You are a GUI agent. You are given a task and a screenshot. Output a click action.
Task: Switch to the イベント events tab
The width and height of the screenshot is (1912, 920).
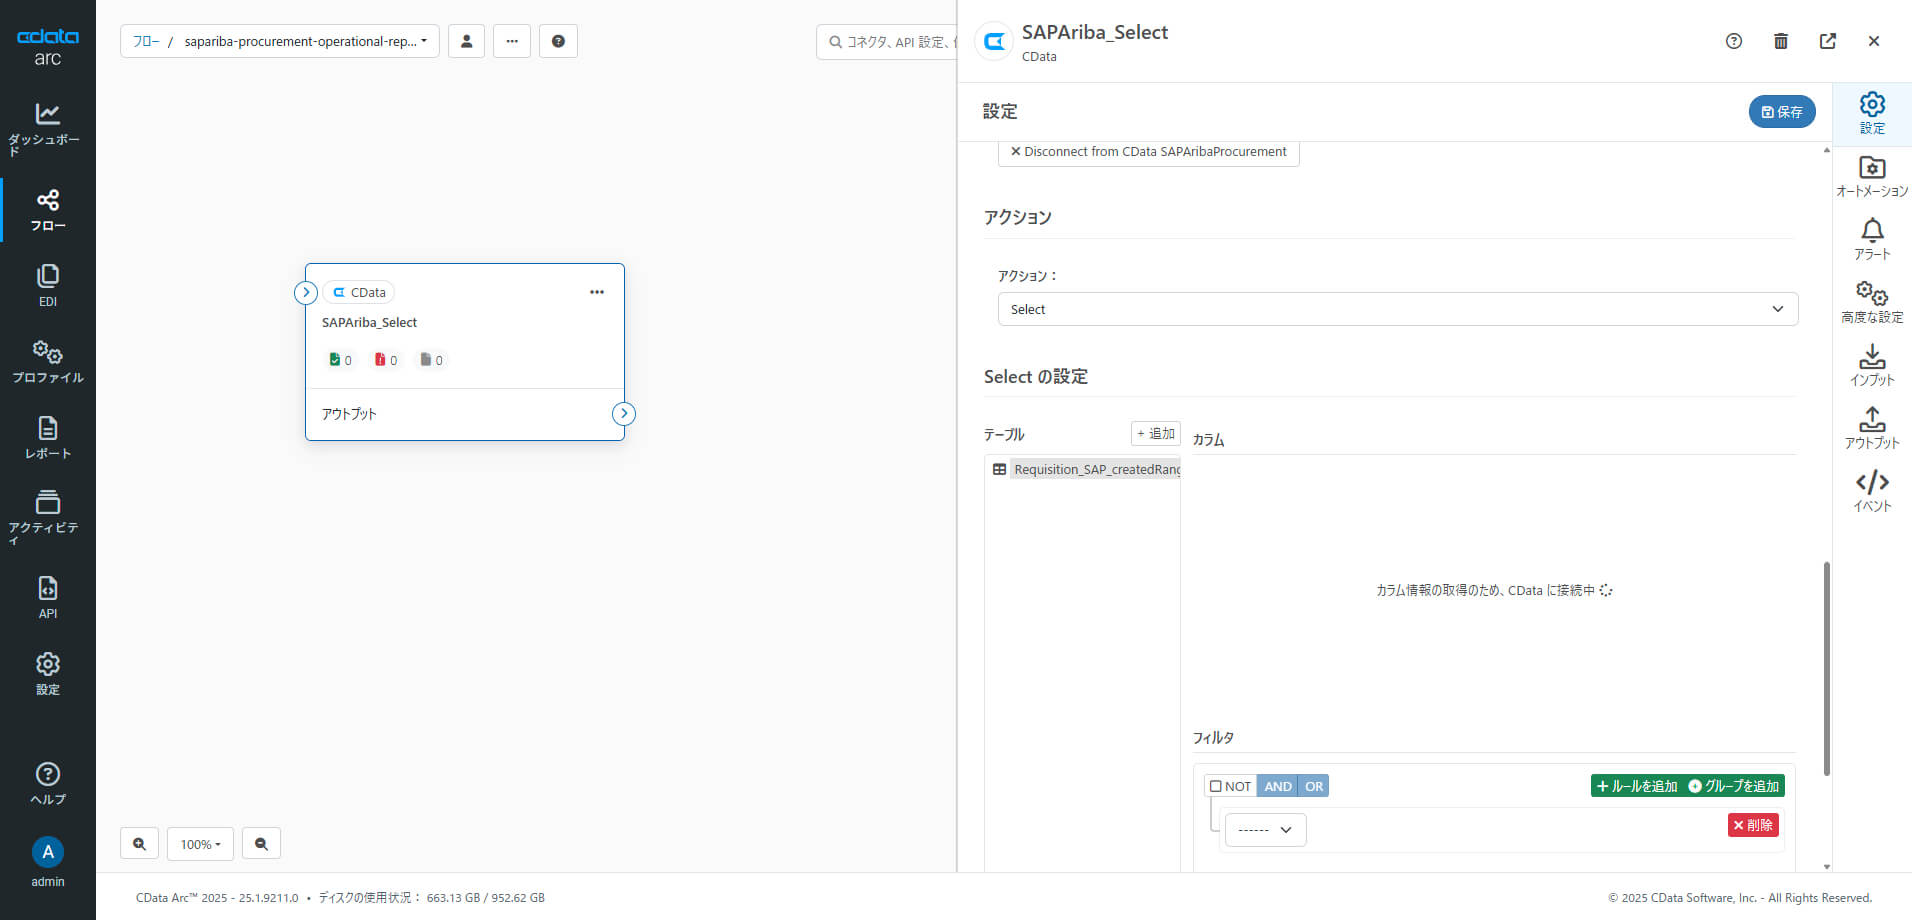[x=1872, y=492]
